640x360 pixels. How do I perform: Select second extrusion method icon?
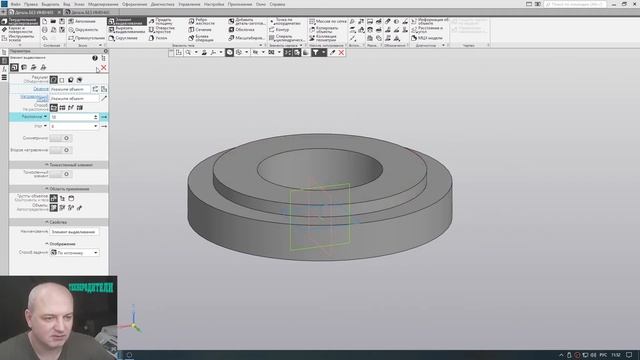click(62, 108)
